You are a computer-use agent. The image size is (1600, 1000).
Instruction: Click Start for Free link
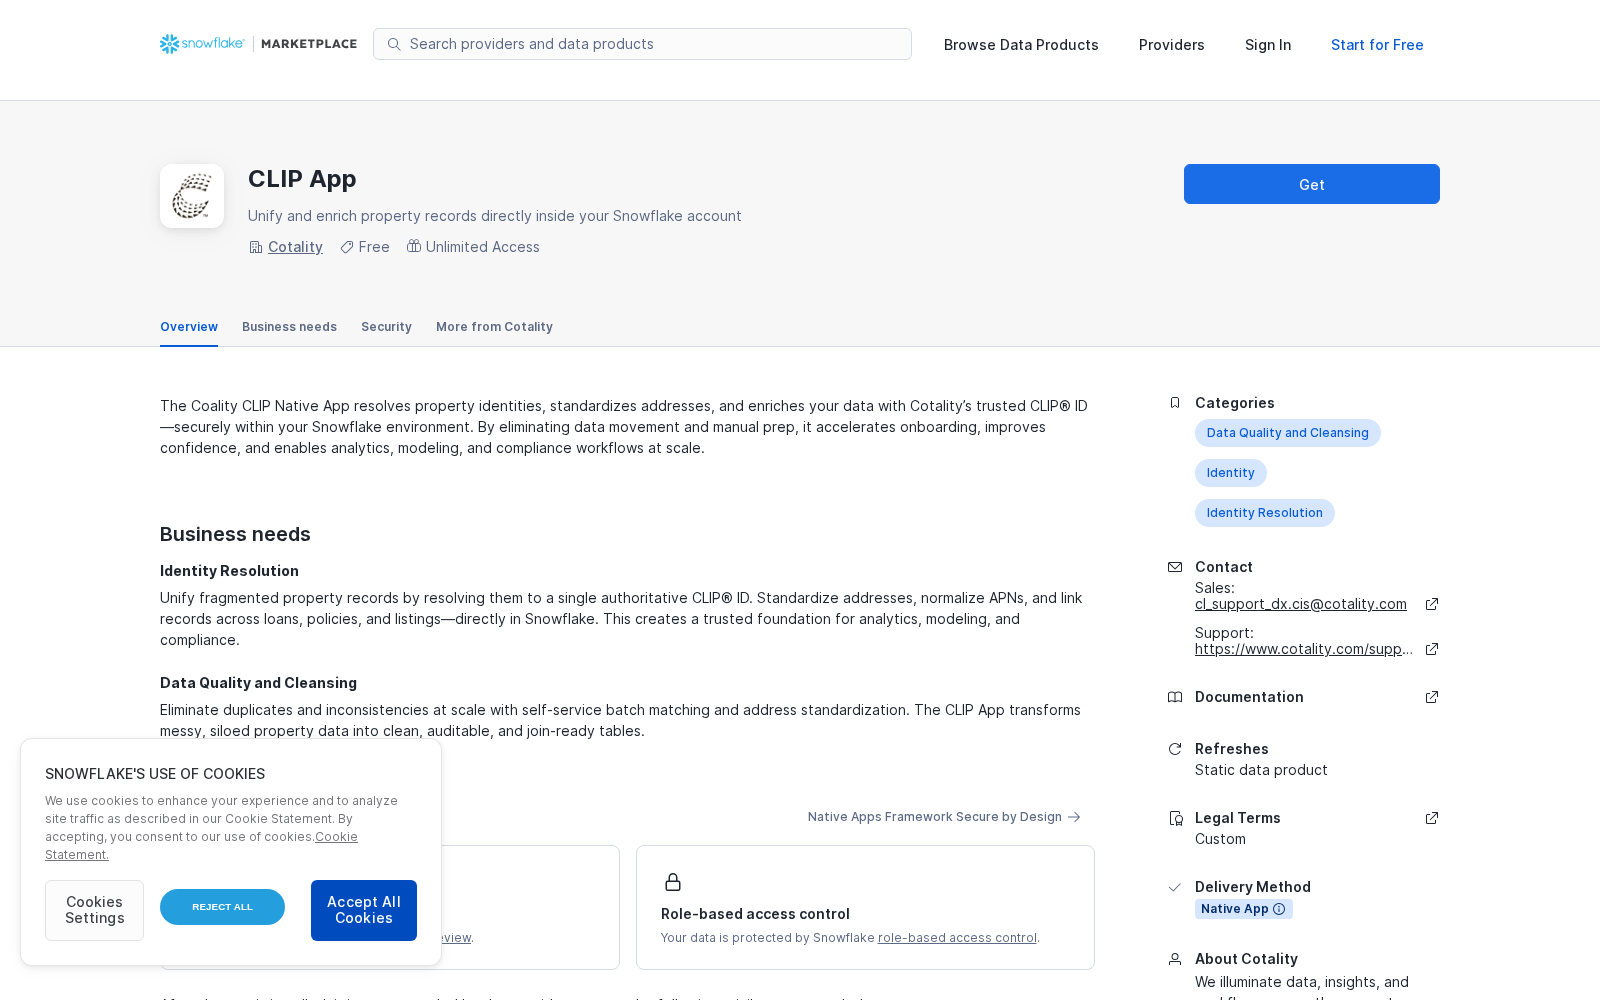pos(1377,45)
